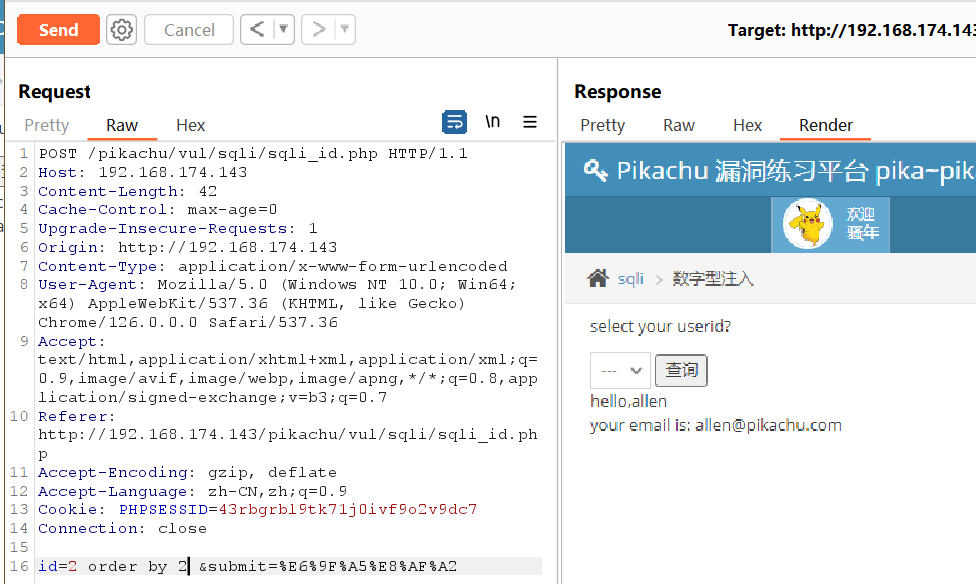Viewport: 976px width, 584px height.
Task: Open the sqli breadcrumb link
Action: point(631,279)
